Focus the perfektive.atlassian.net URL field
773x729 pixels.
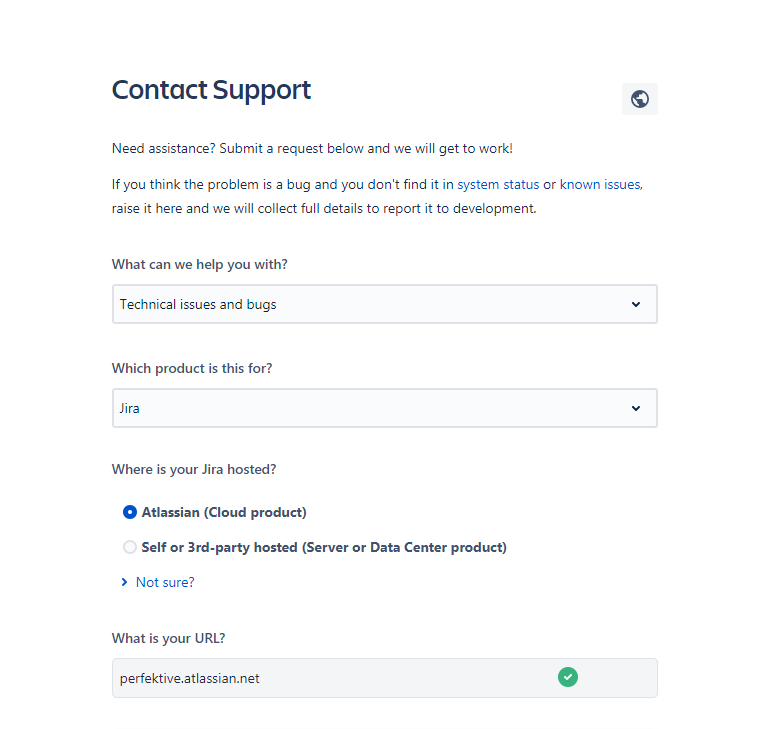(330, 678)
